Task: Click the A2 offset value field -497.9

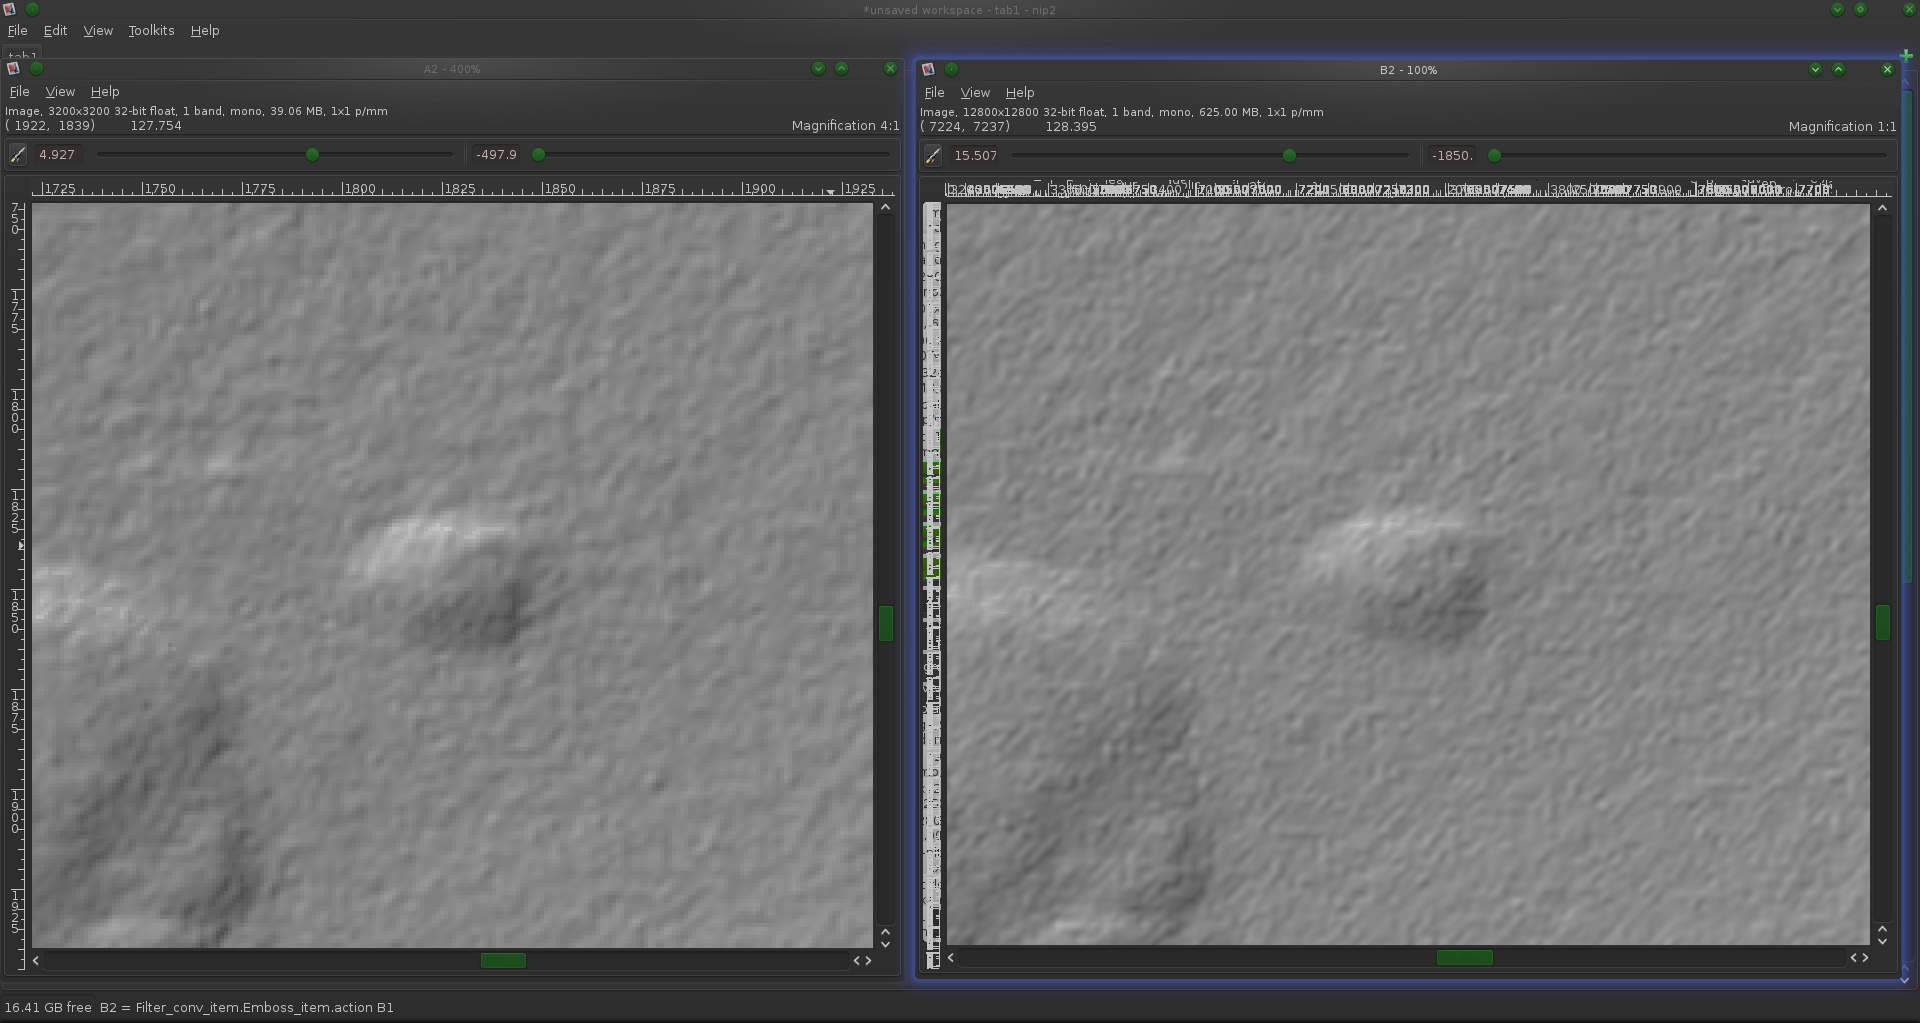Action: point(496,154)
